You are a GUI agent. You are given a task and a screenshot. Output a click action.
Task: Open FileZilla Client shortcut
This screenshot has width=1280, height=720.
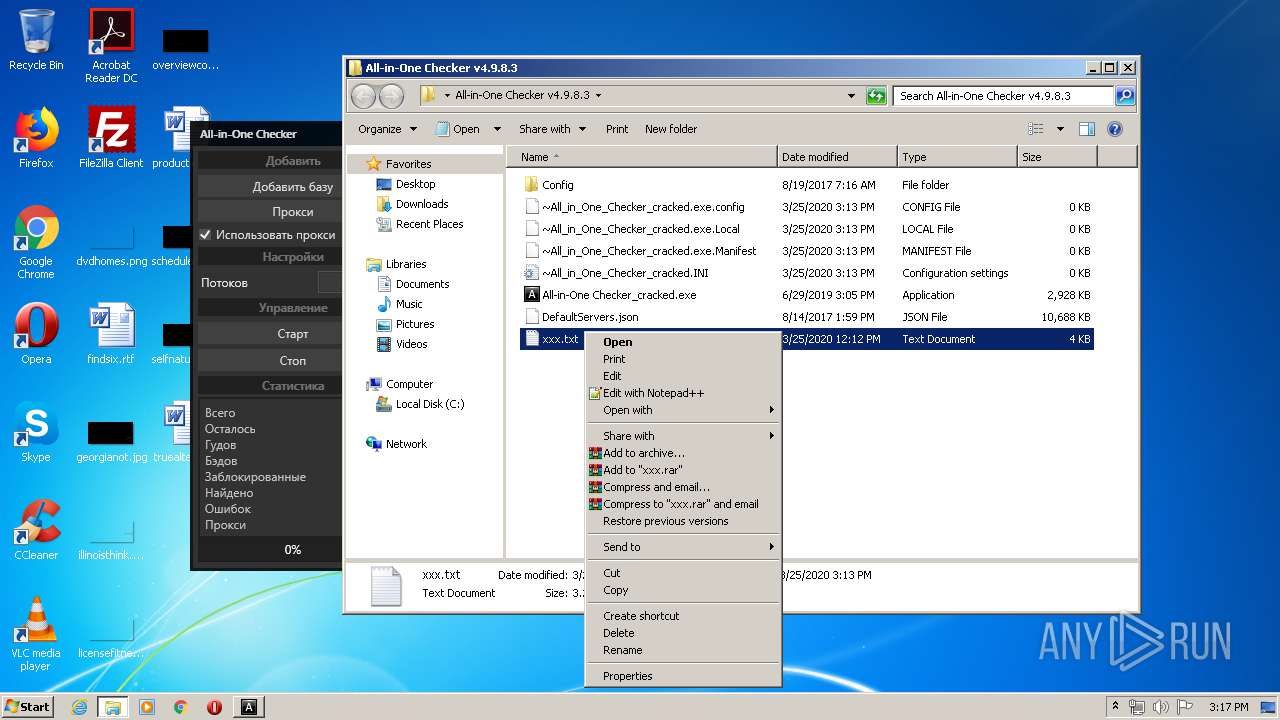(x=111, y=138)
